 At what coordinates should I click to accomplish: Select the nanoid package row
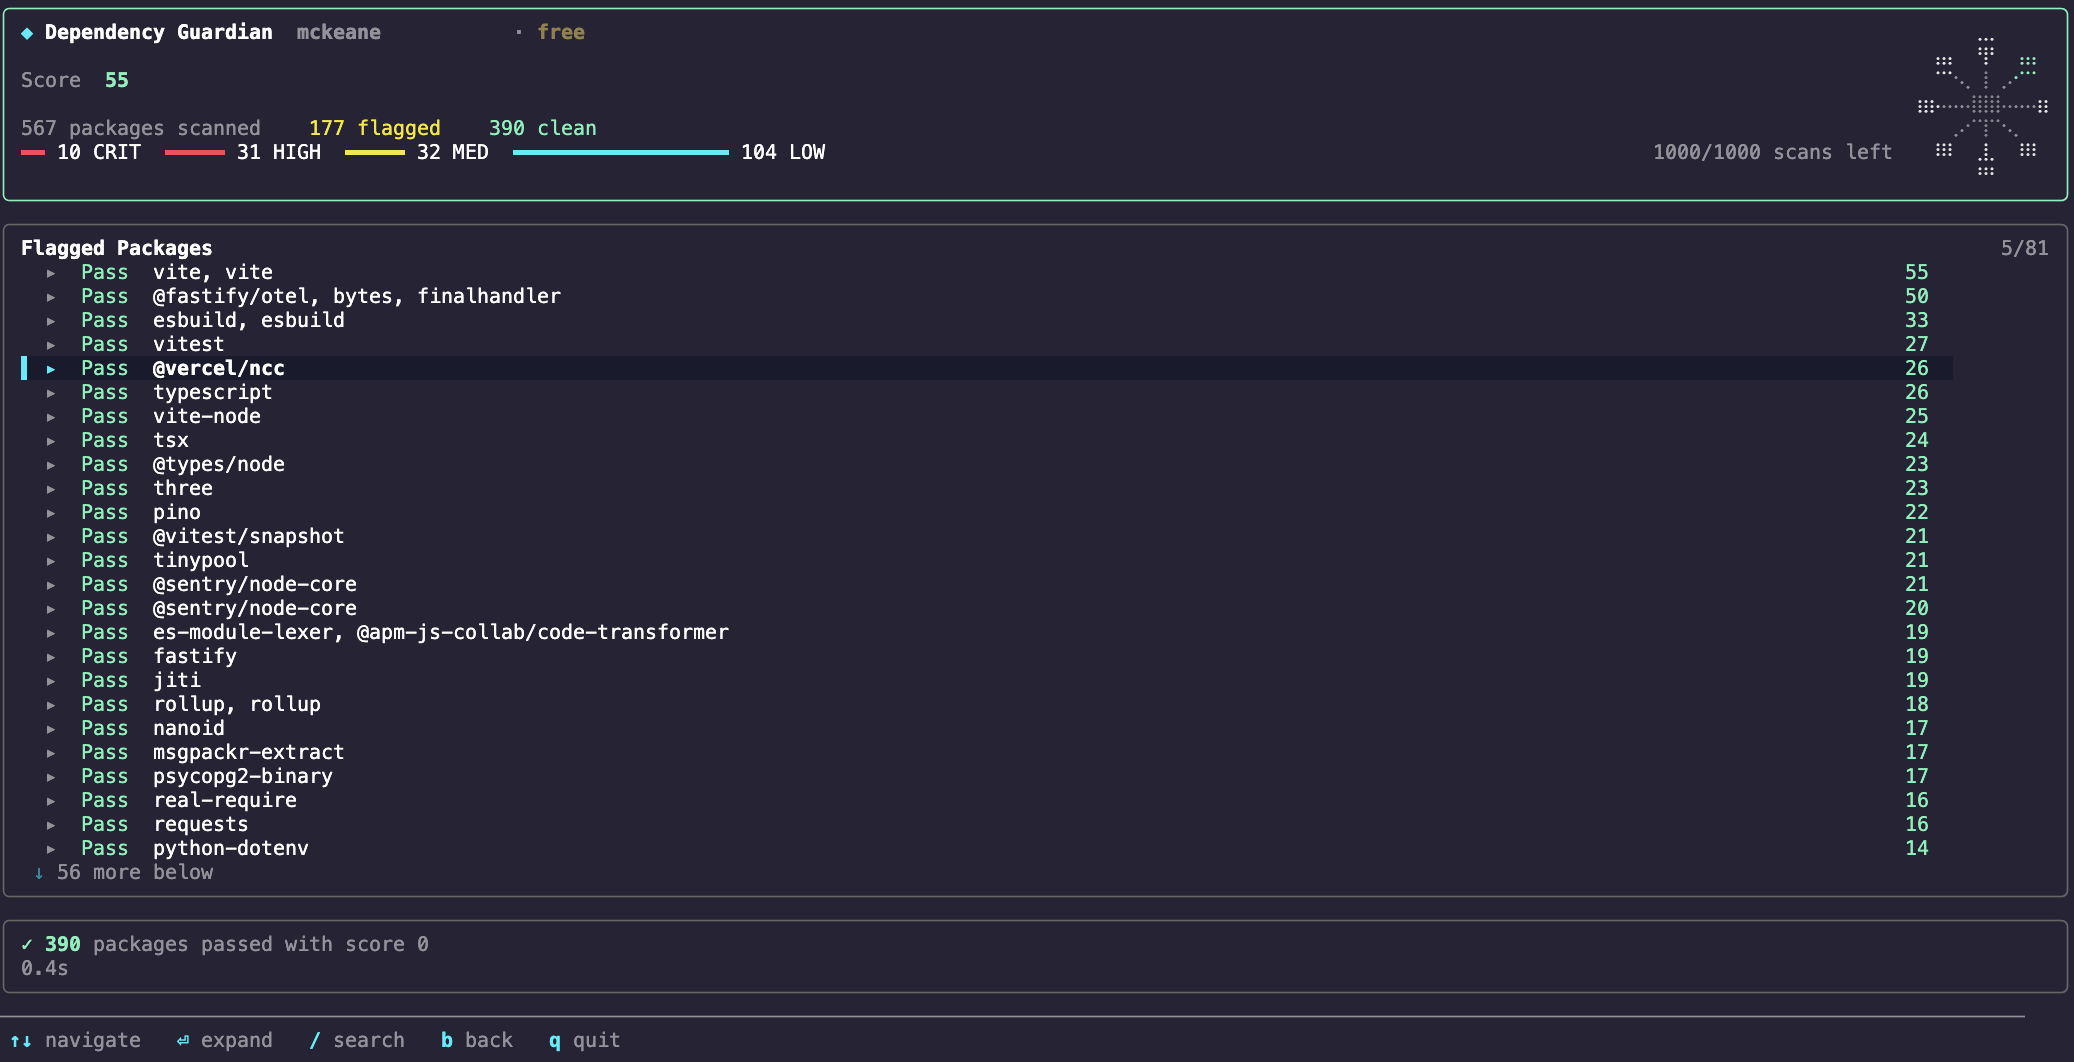[987, 728]
